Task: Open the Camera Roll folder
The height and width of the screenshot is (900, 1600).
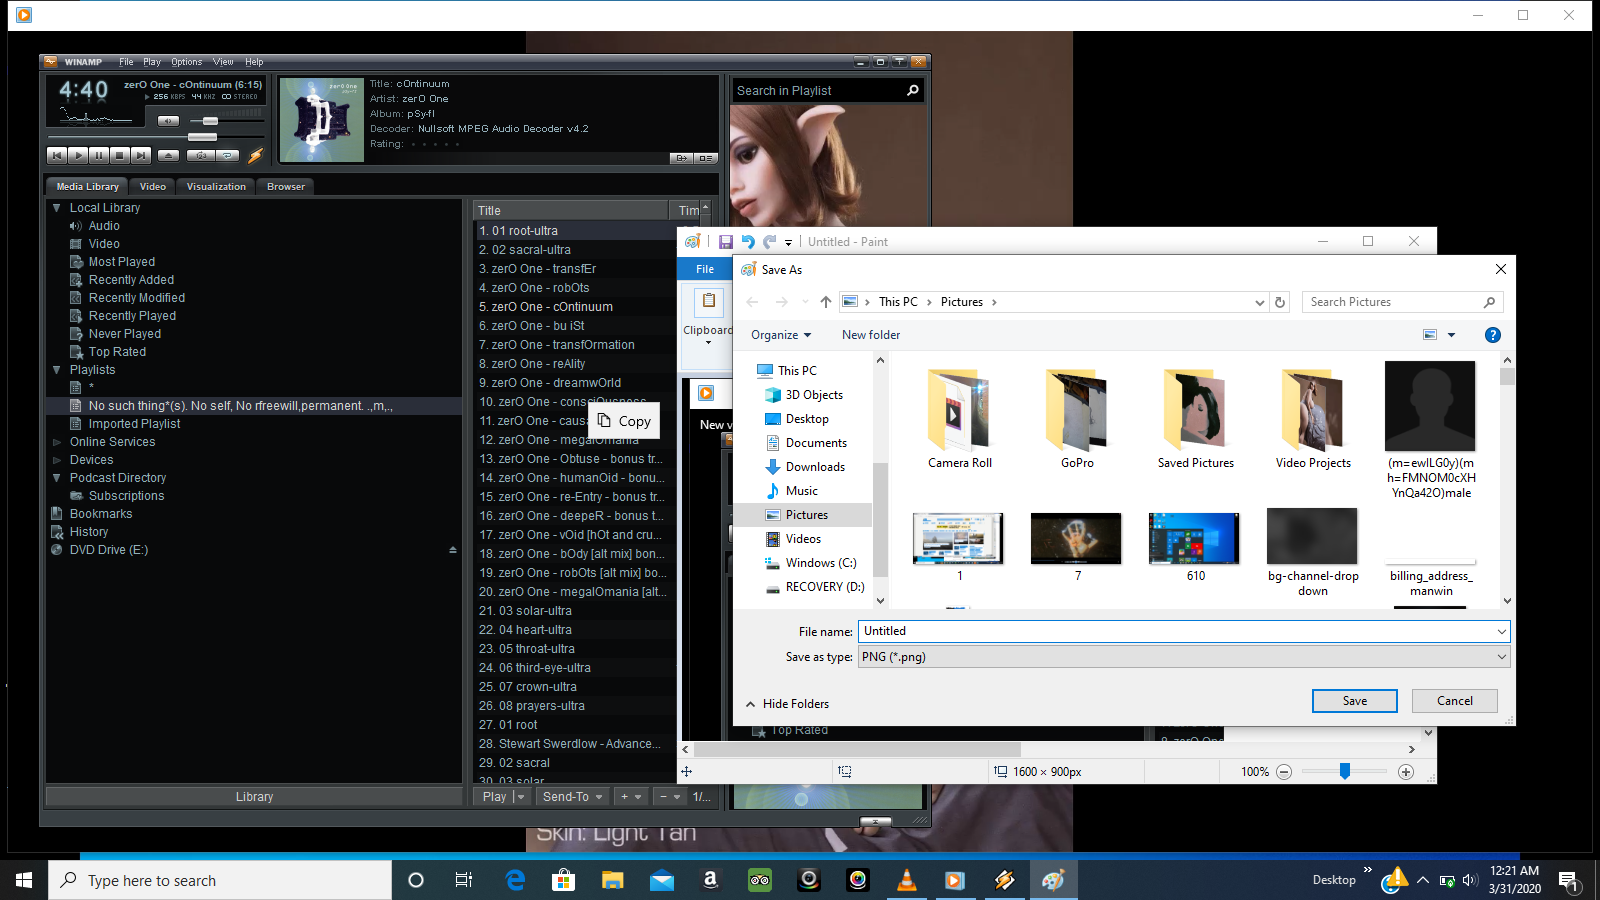Action: pyautogui.click(x=960, y=418)
